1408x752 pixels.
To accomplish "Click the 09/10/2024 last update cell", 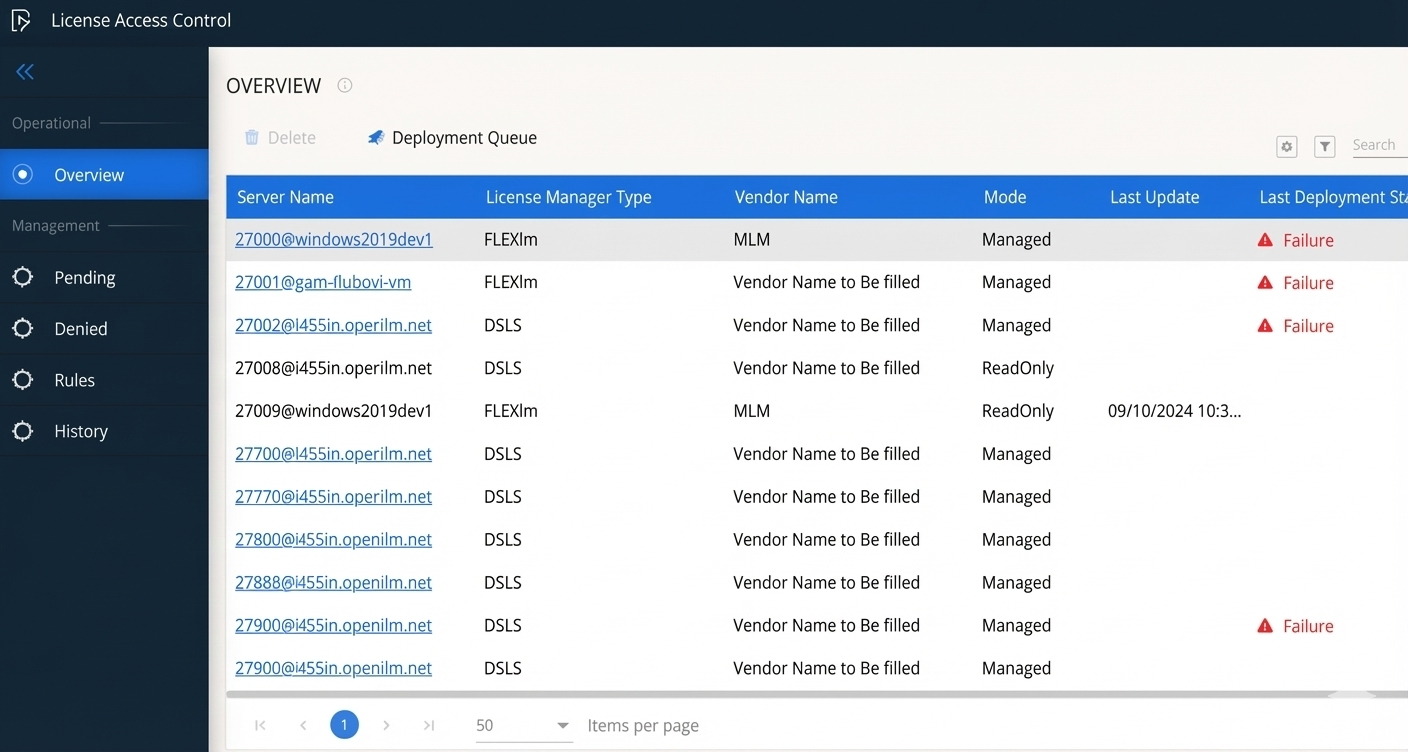I will [x=1175, y=411].
